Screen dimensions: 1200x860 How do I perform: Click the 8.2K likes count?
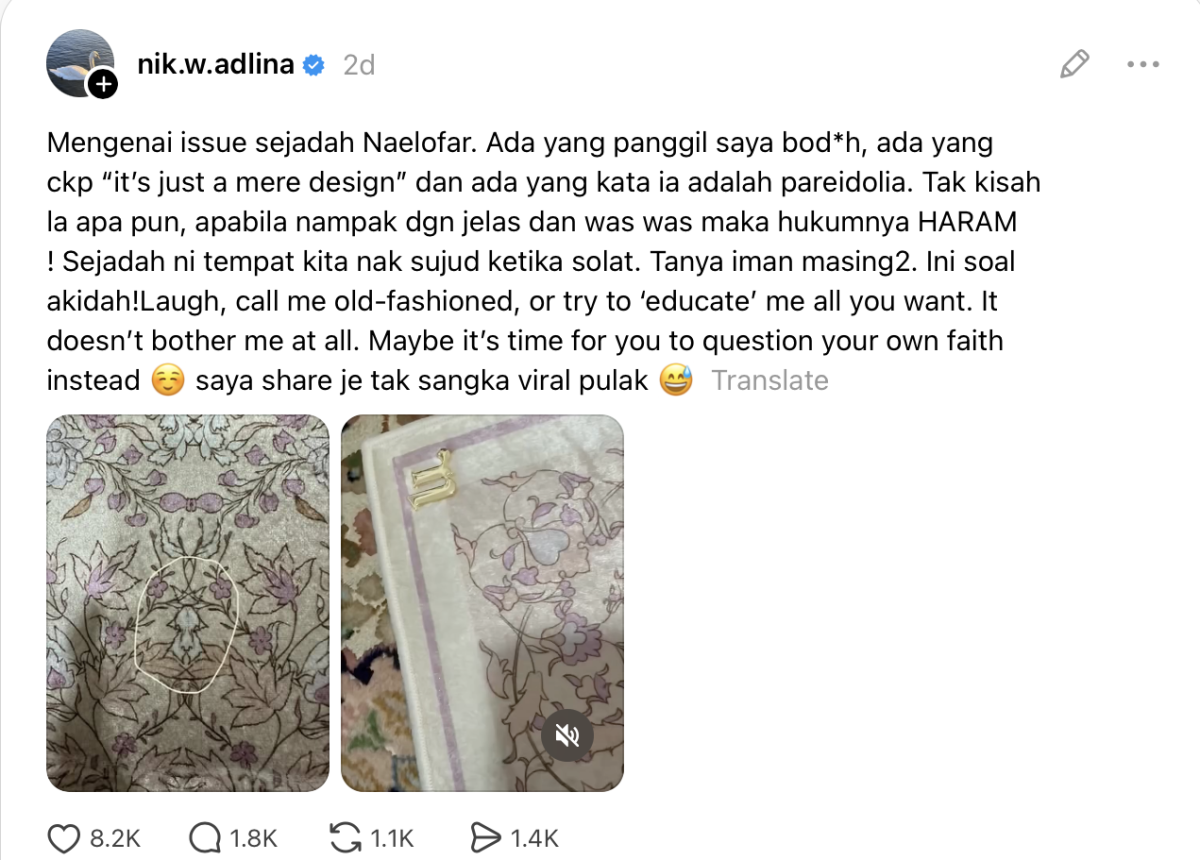pos(114,839)
